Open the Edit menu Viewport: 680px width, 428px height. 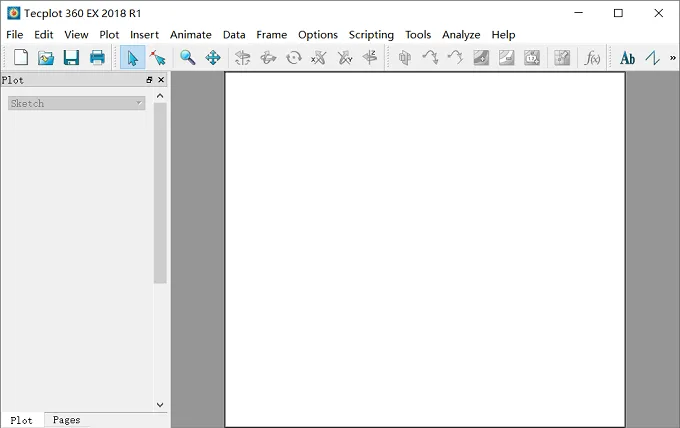coord(43,35)
